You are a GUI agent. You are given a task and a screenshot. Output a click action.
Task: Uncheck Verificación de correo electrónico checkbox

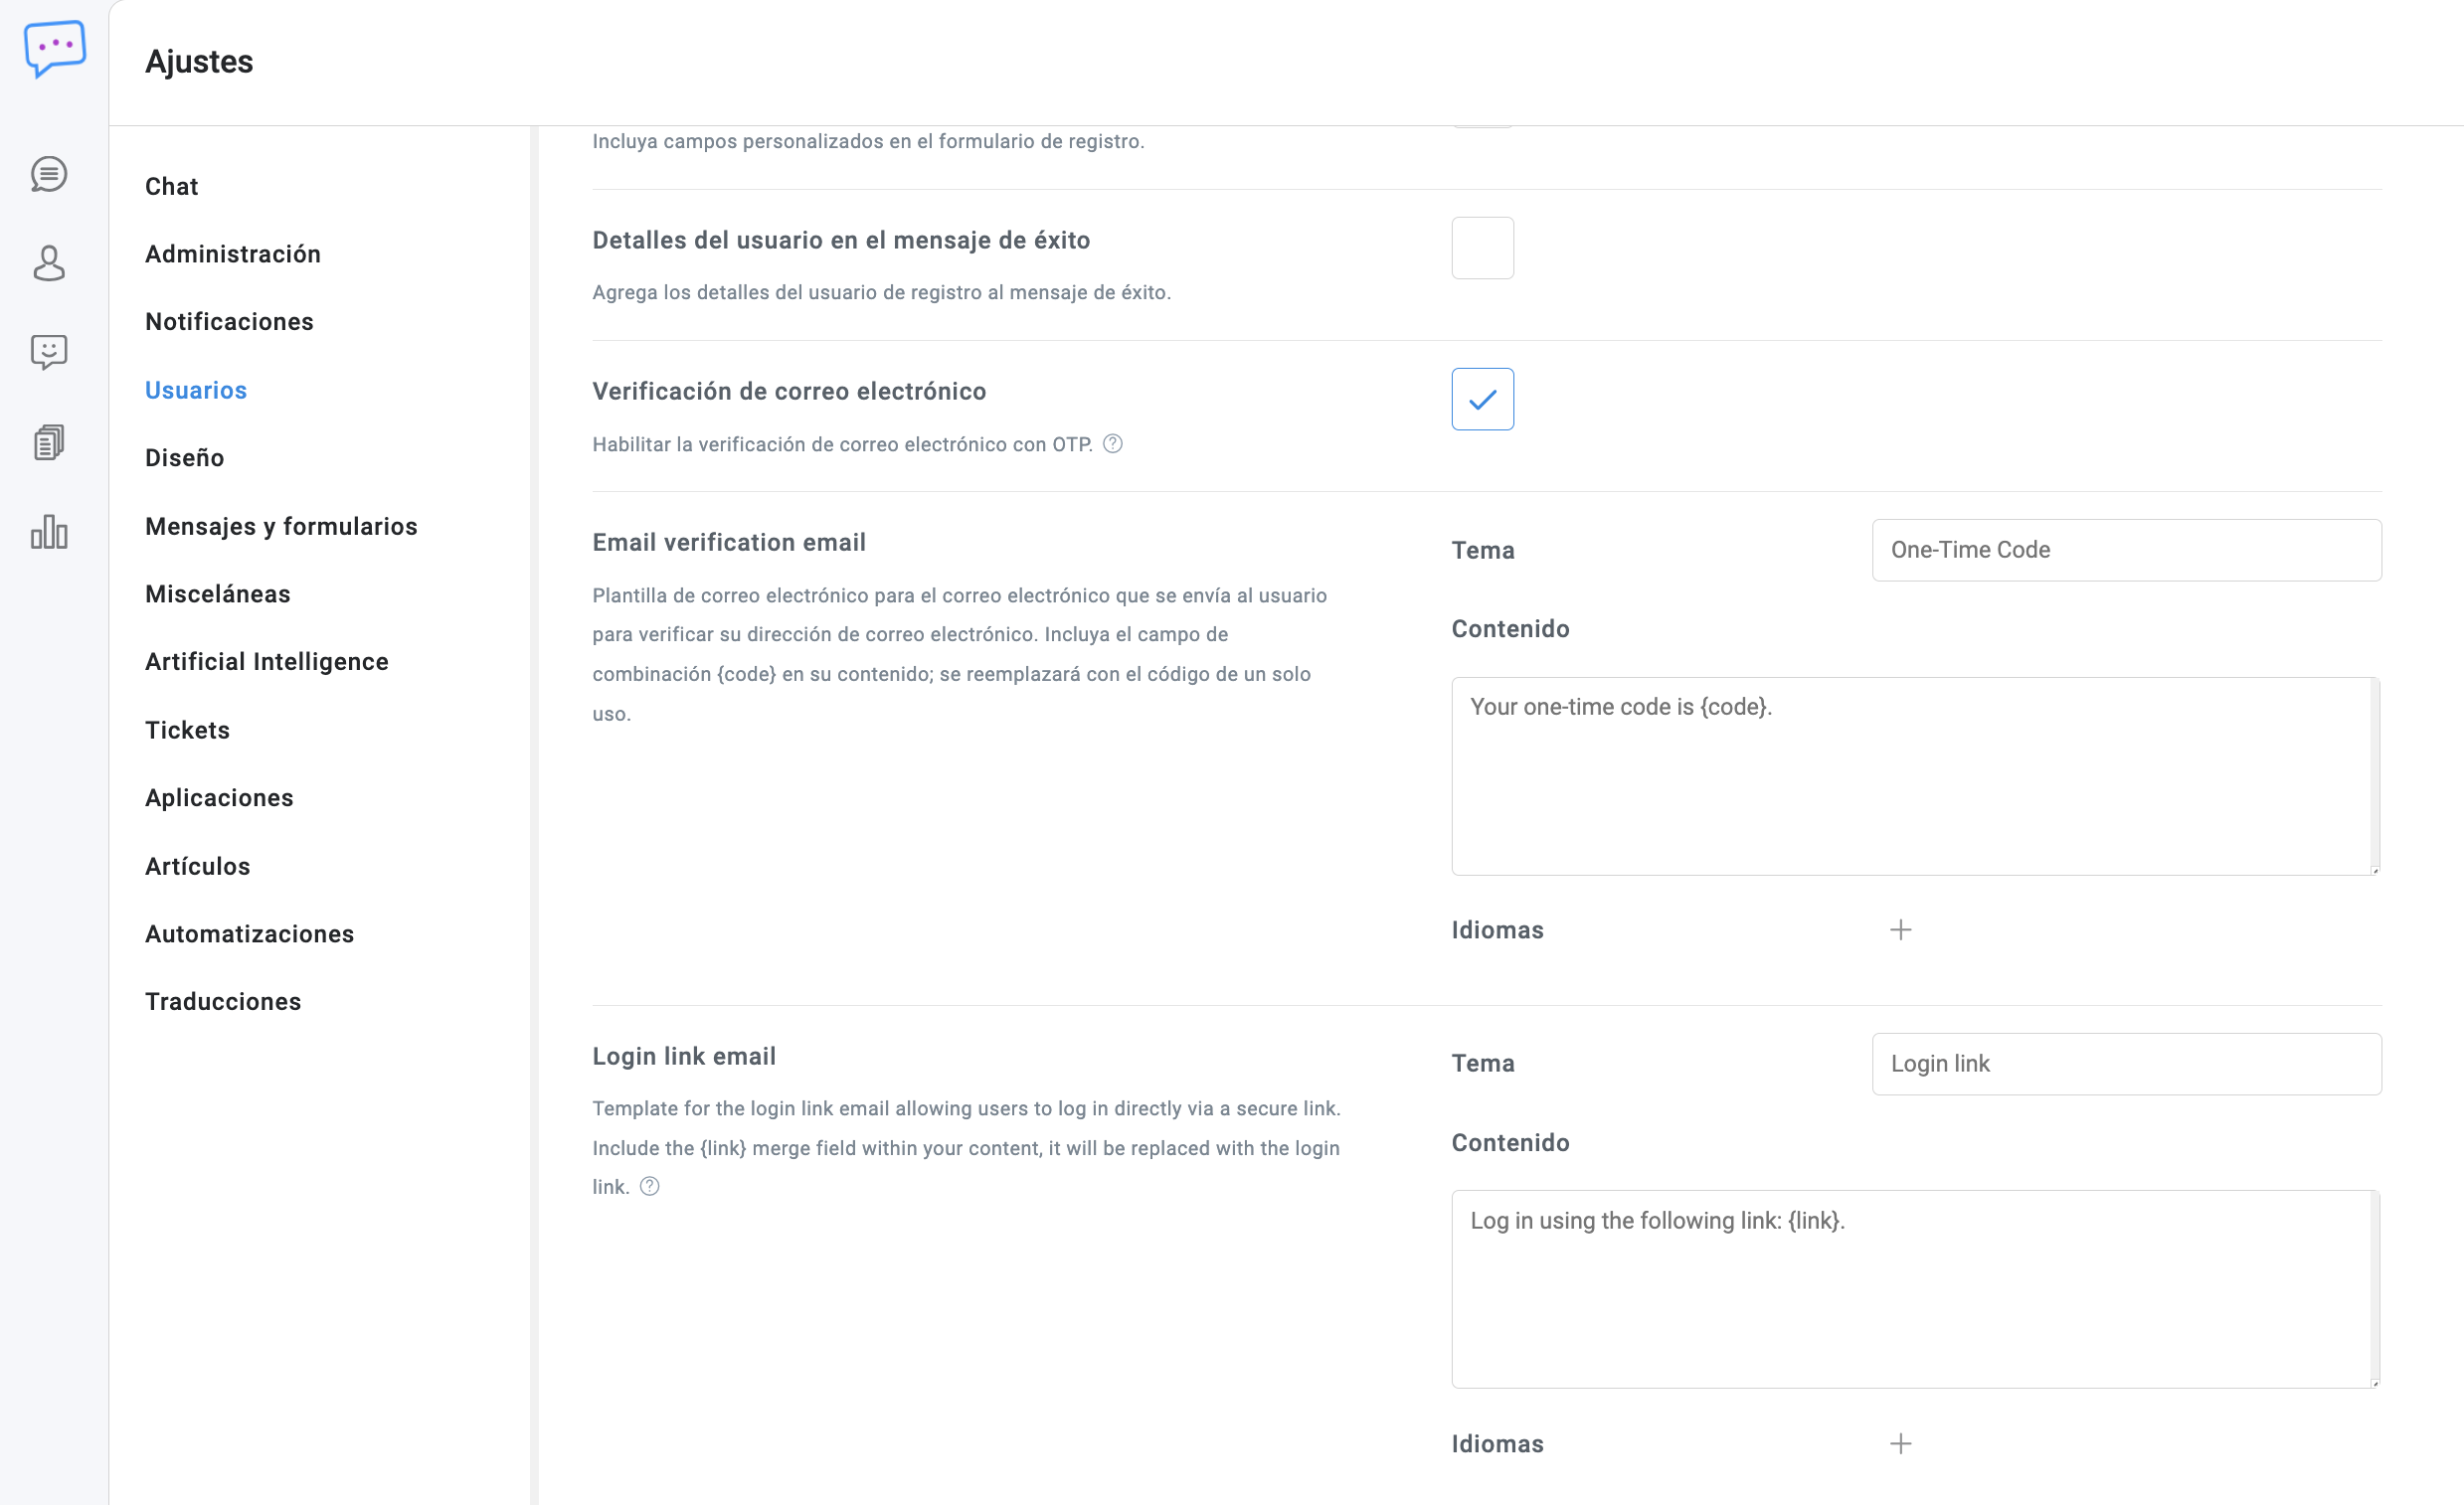(1482, 399)
